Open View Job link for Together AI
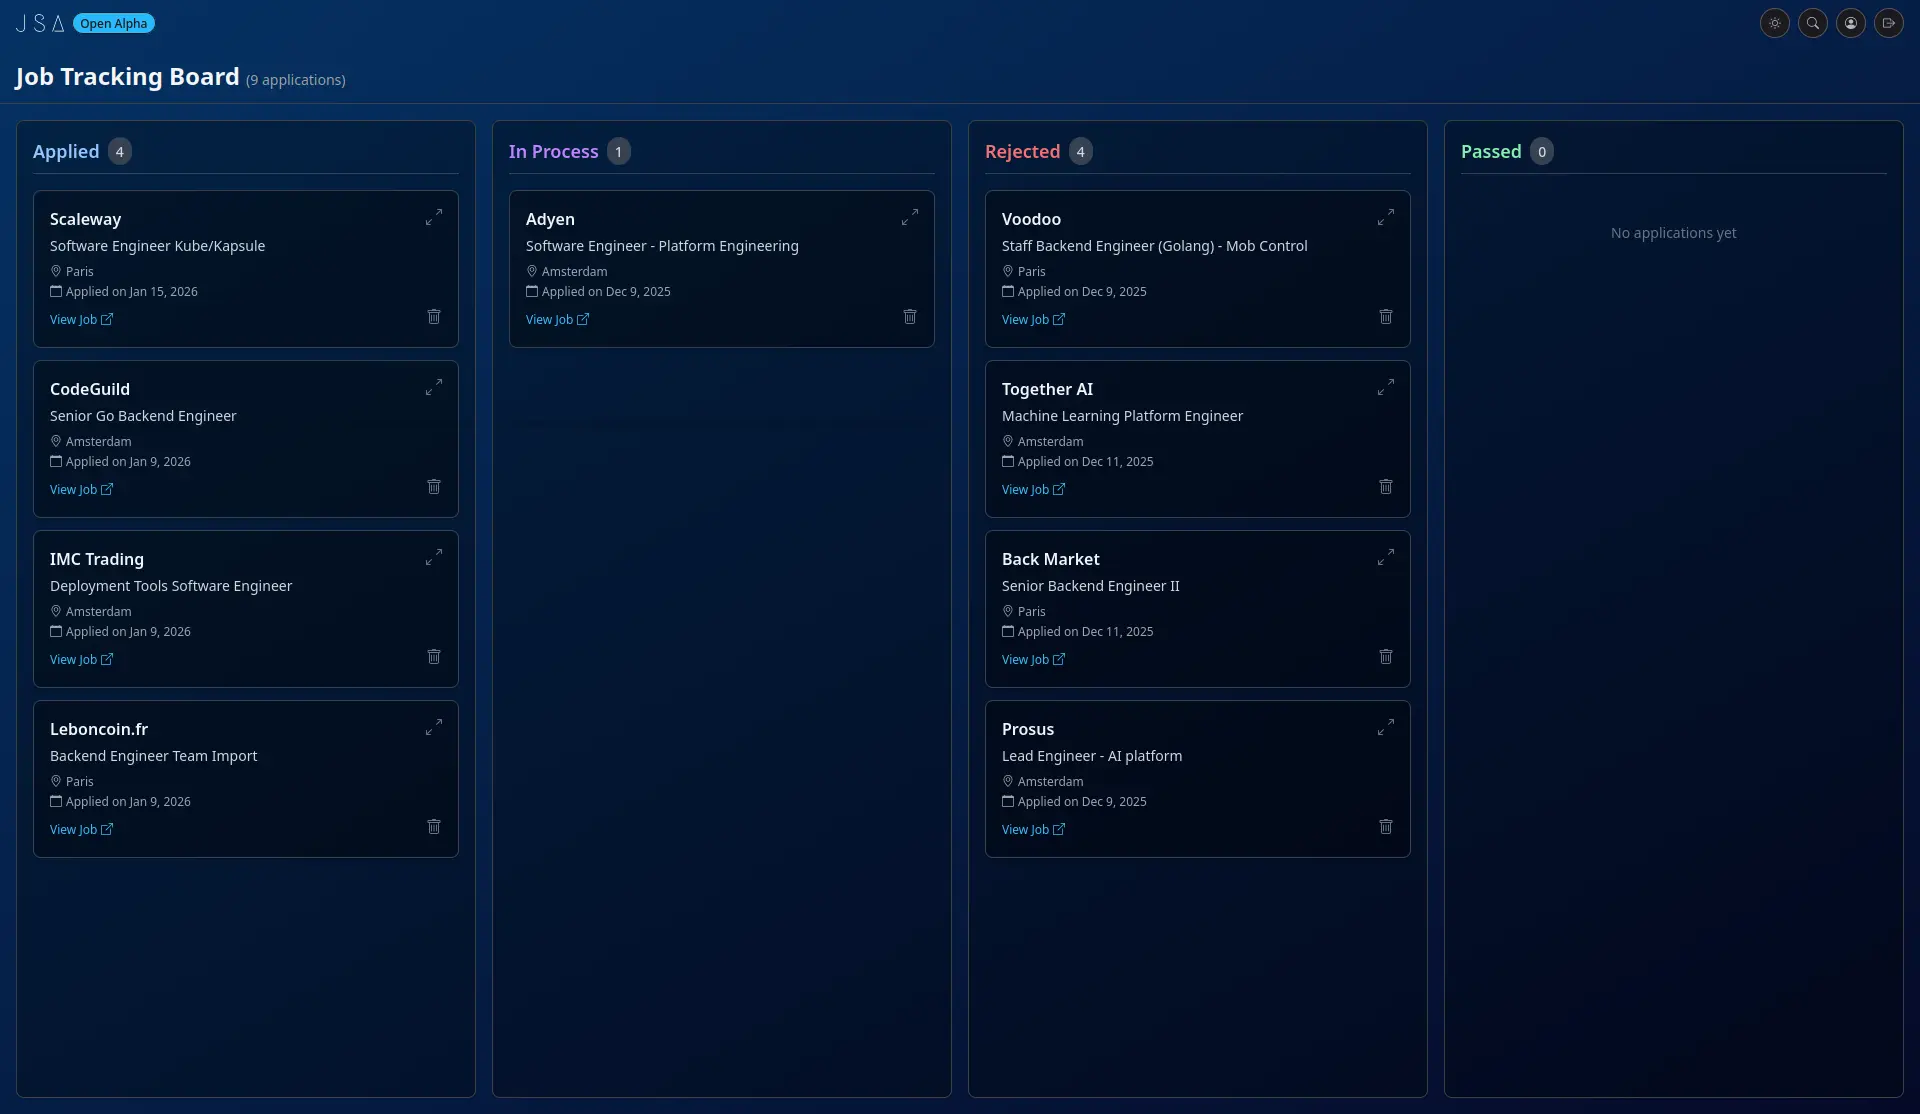 coord(1033,490)
